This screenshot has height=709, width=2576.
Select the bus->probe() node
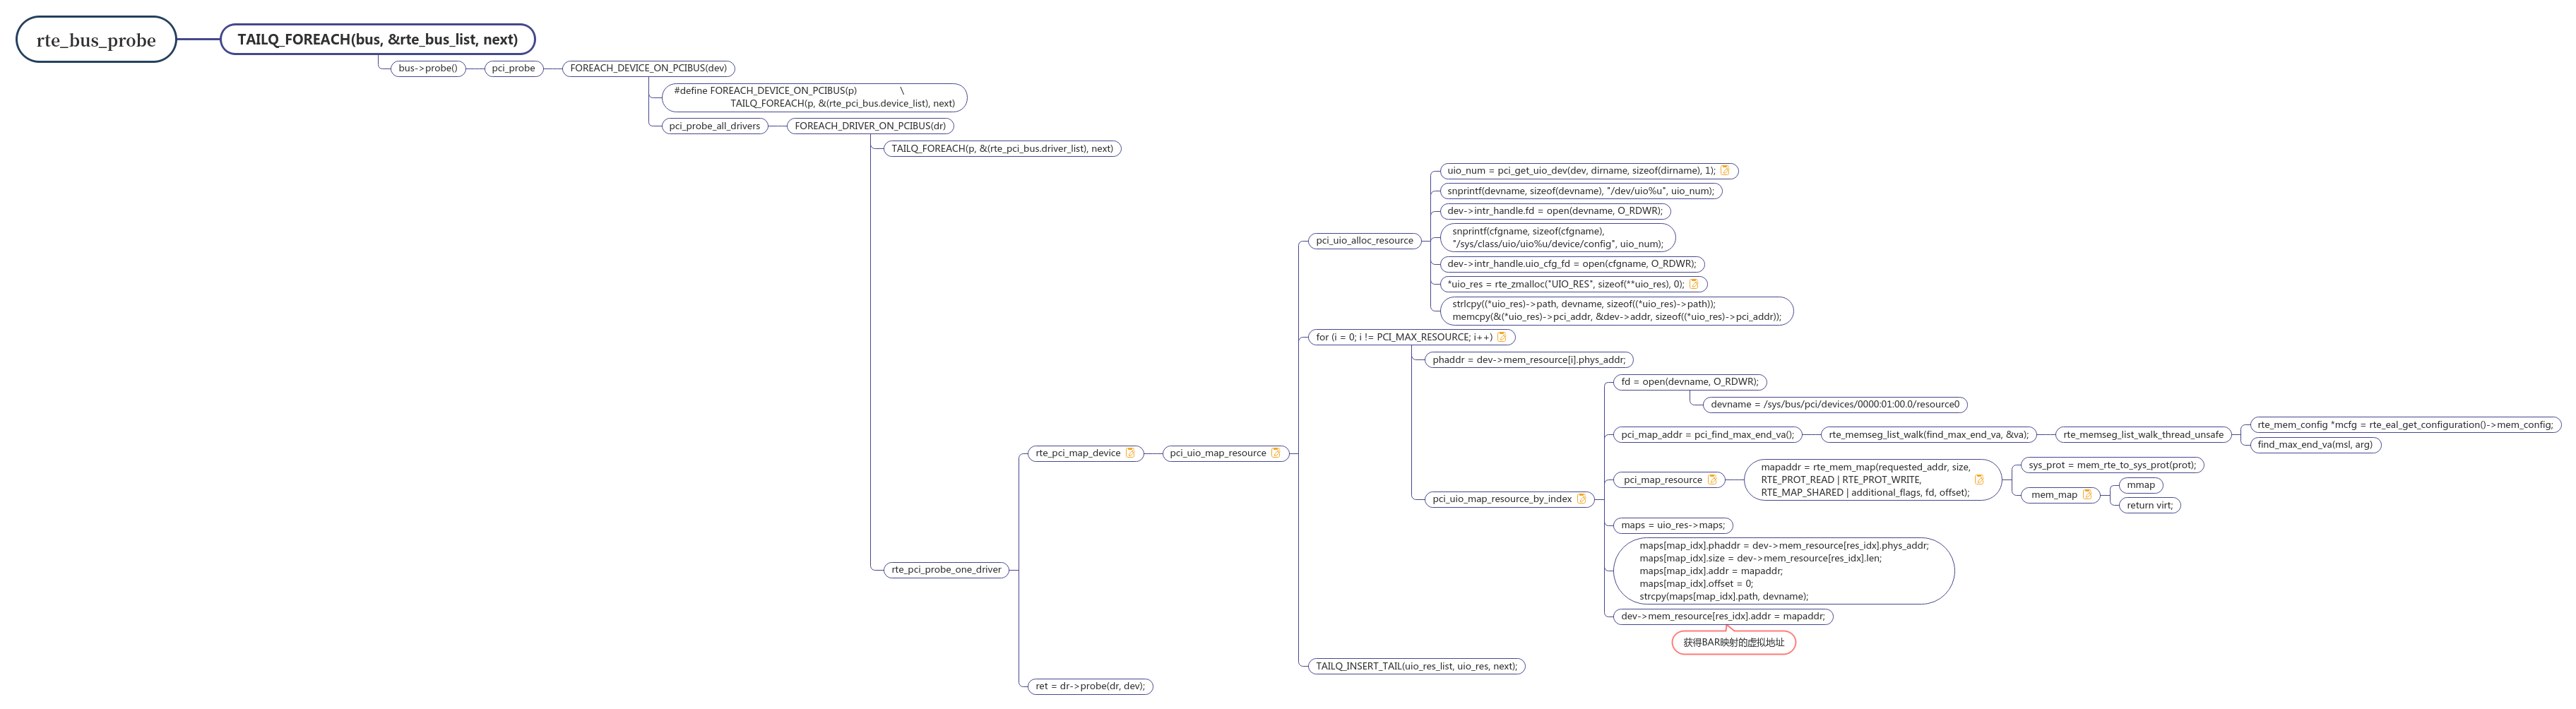click(x=428, y=68)
